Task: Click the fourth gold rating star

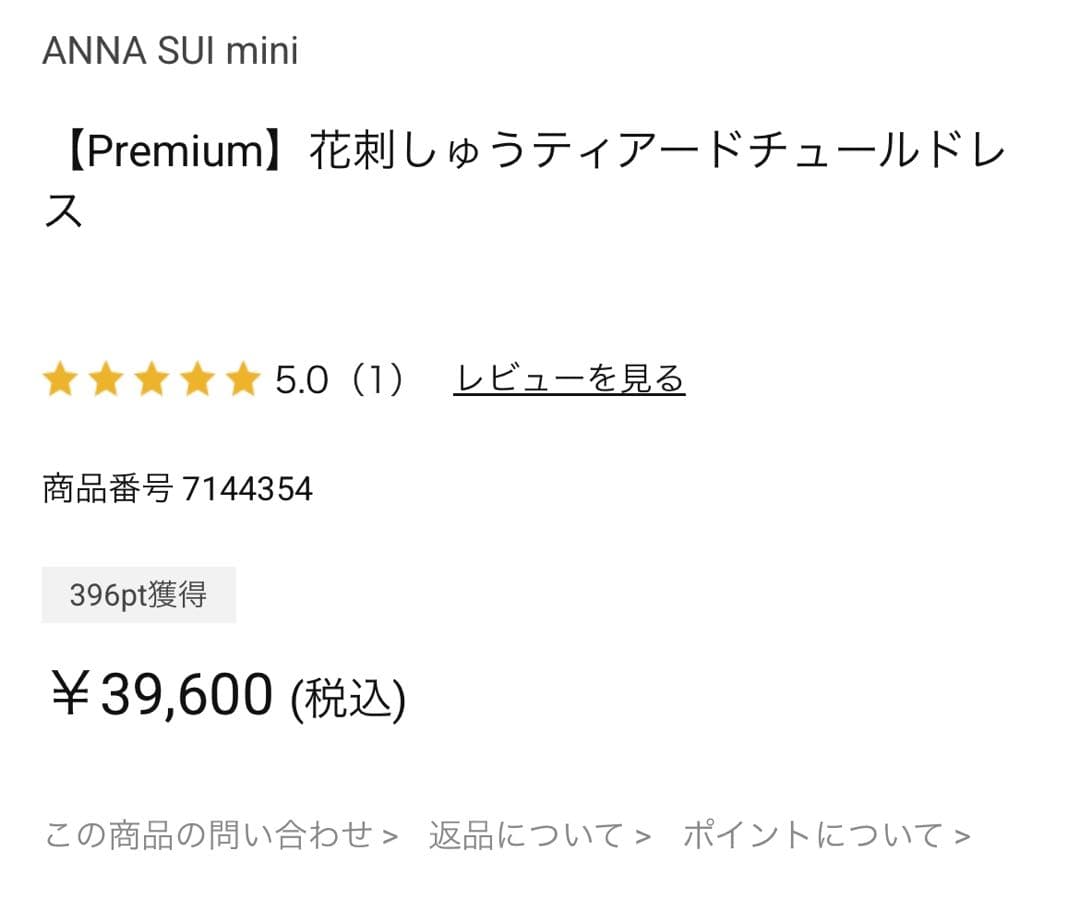Action: pyautogui.click(x=197, y=380)
